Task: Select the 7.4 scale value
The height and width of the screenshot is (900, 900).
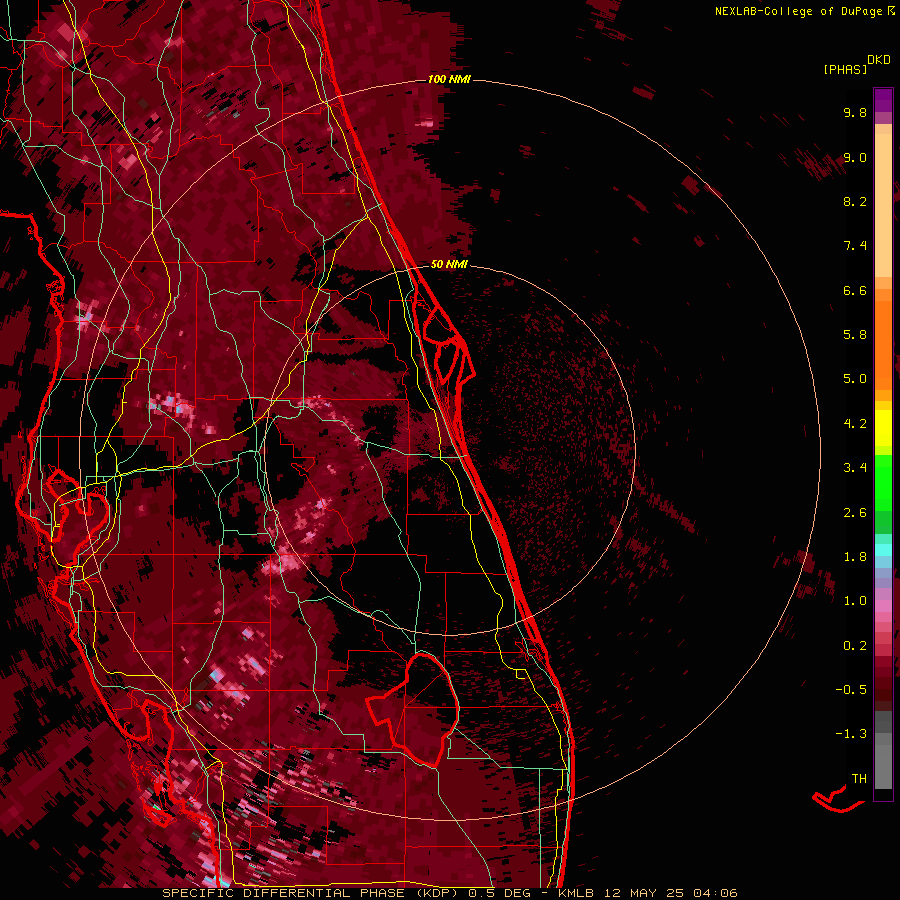Action: coord(855,246)
